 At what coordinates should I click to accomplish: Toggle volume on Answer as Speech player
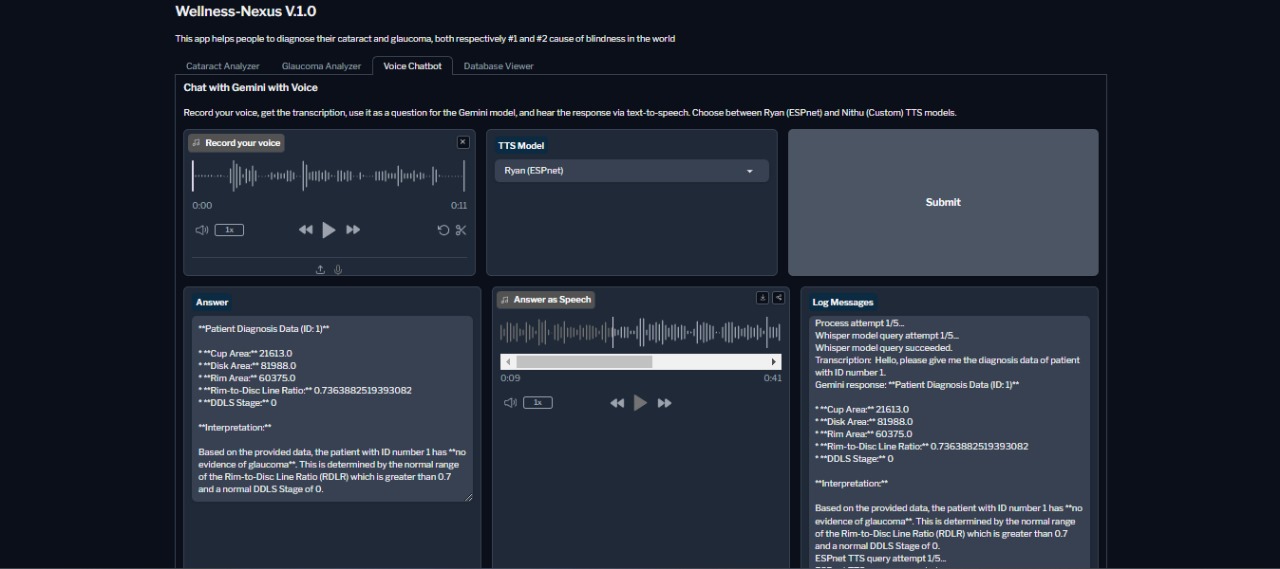(x=510, y=403)
